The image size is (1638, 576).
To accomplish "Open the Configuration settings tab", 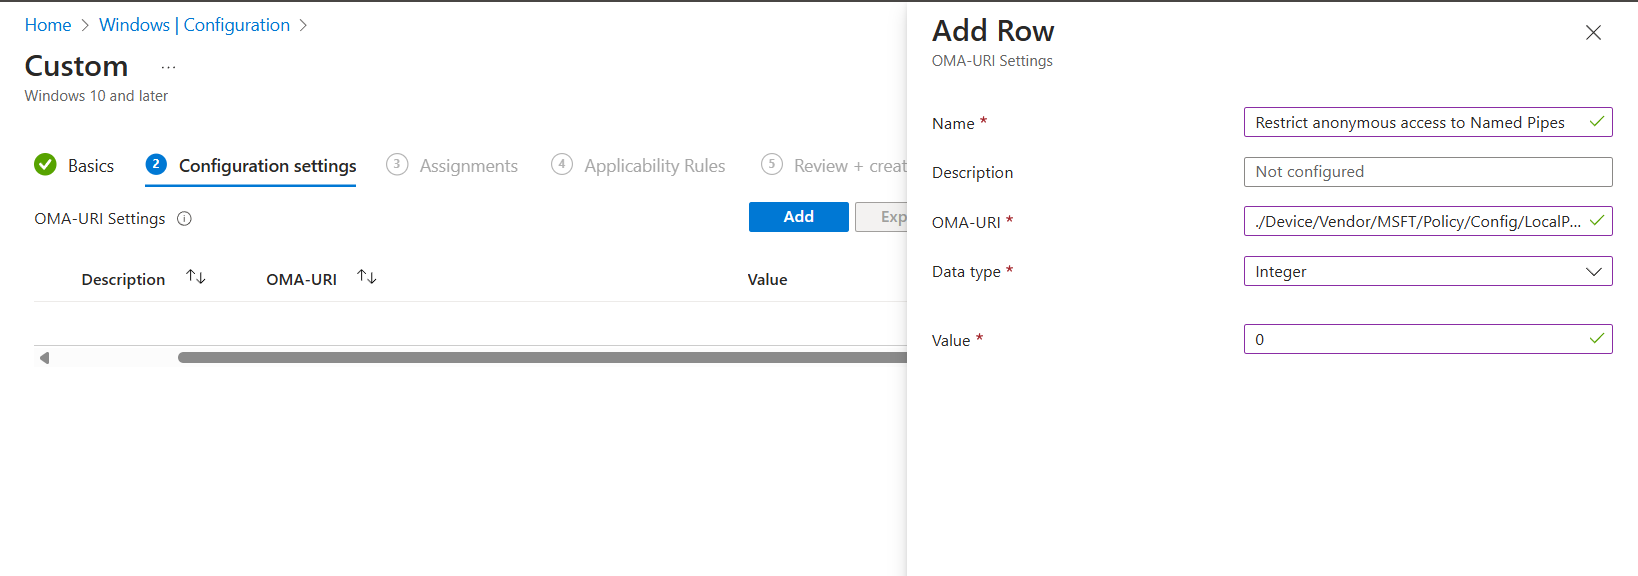I will click(x=267, y=166).
